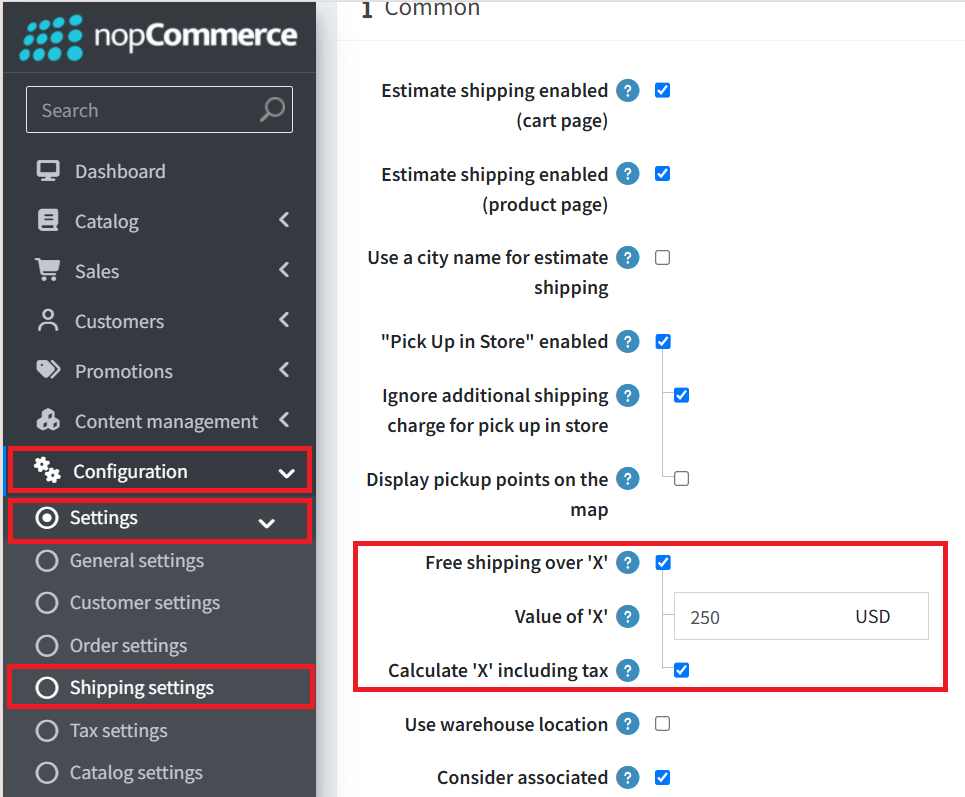Open Catalog settings
Screen dimensions: 965x797
click(136, 772)
